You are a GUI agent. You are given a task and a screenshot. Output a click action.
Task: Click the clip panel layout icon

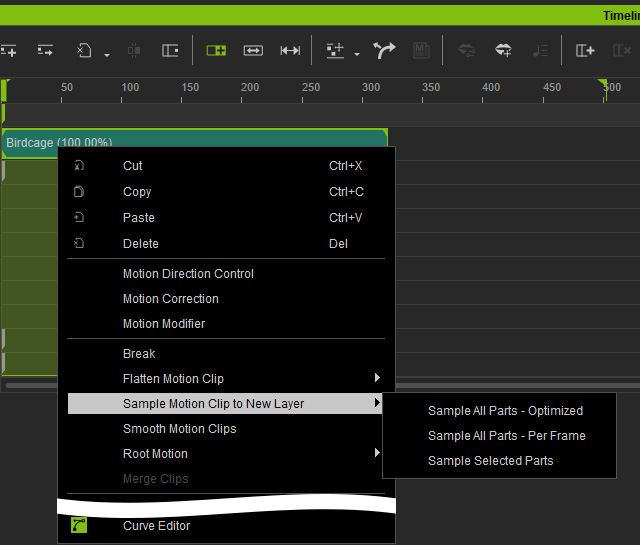click(x=170, y=51)
